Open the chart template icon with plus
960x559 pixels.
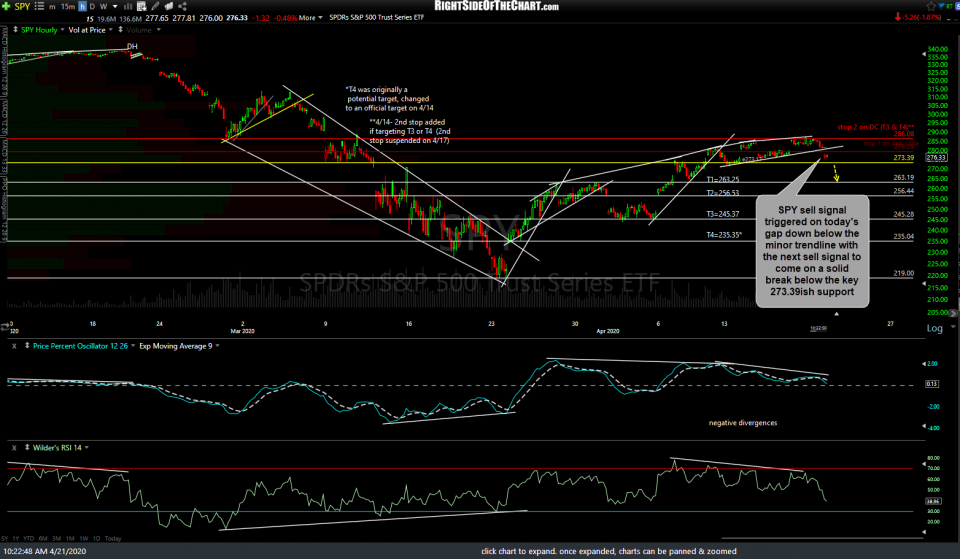(x=142, y=6)
